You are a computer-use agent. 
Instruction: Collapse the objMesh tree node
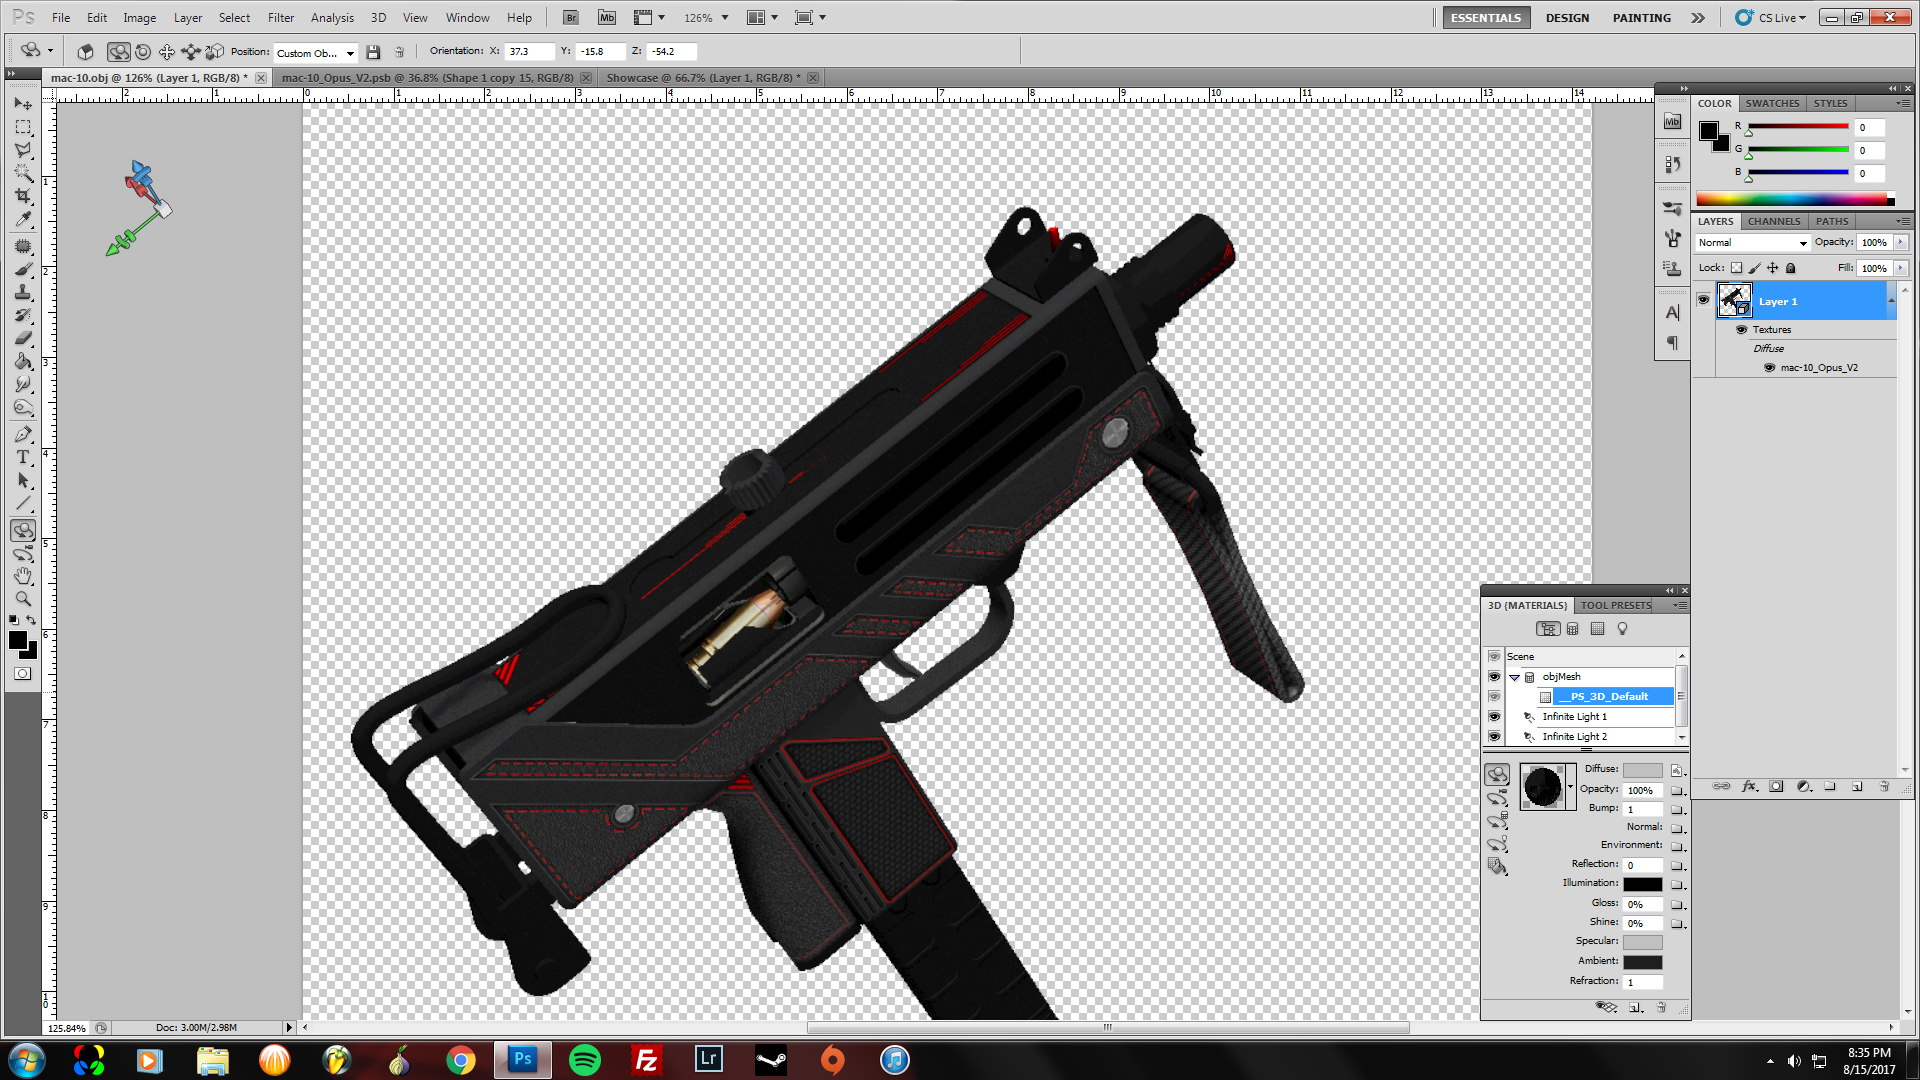1514,677
